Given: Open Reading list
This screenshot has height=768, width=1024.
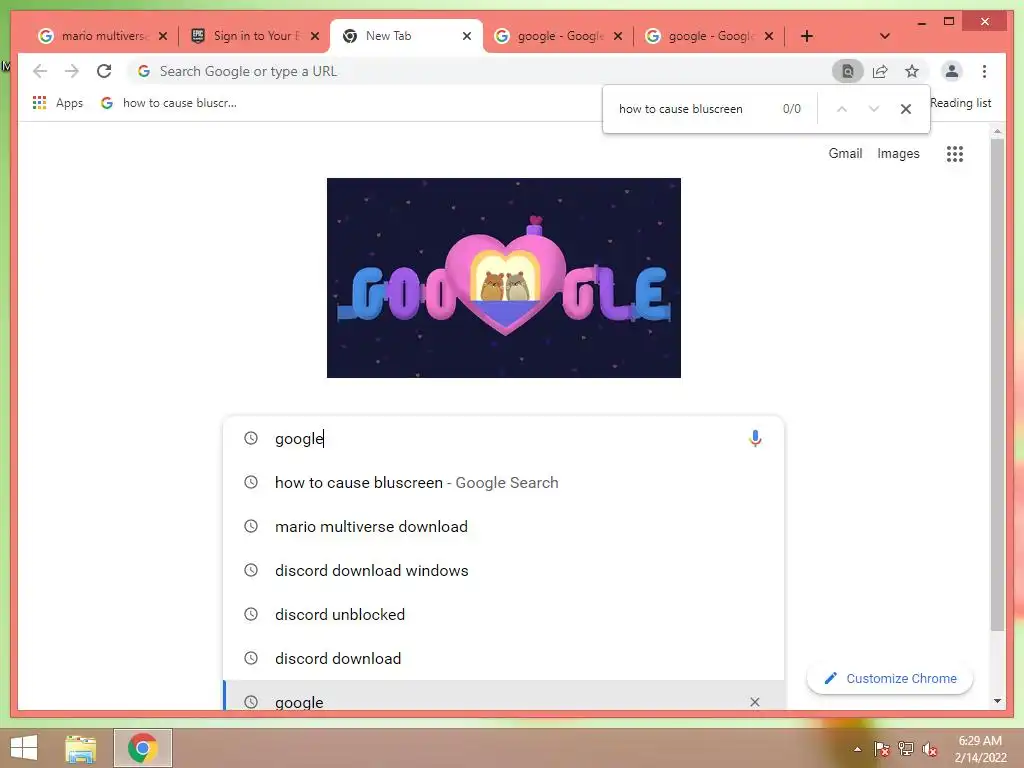Looking at the screenshot, I should click(961, 103).
